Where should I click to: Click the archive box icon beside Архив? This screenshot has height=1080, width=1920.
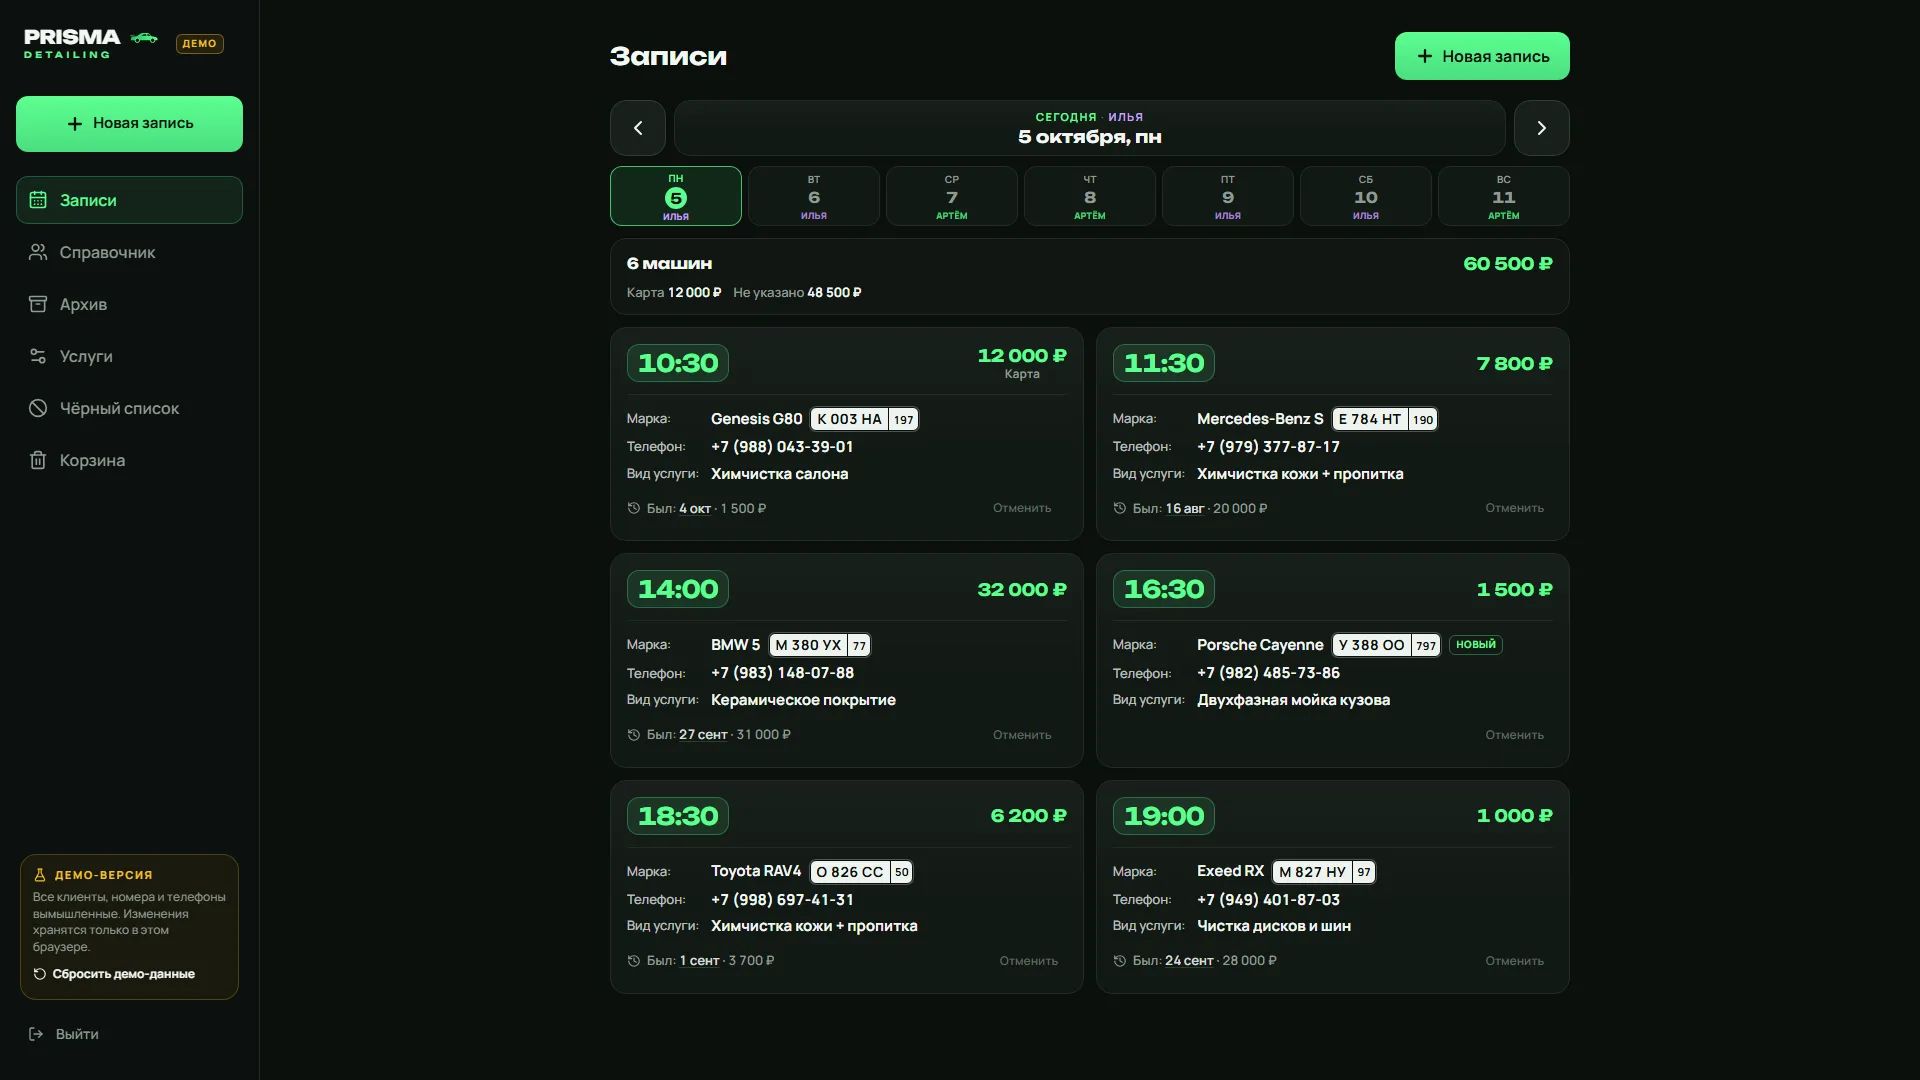coord(38,304)
